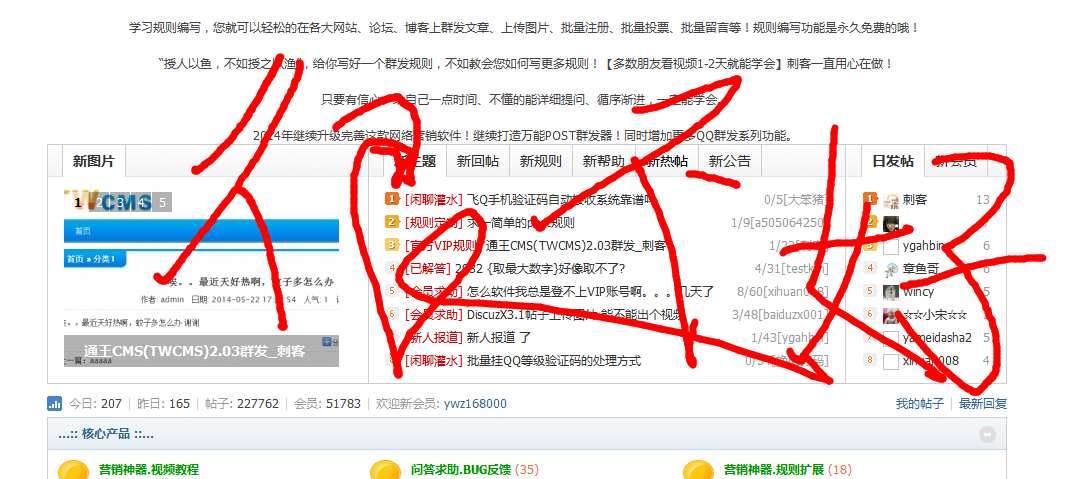Open [闲聊灌水] category on first thread row
This screenshot has width=1081, height=479.
tap(433, 200)
